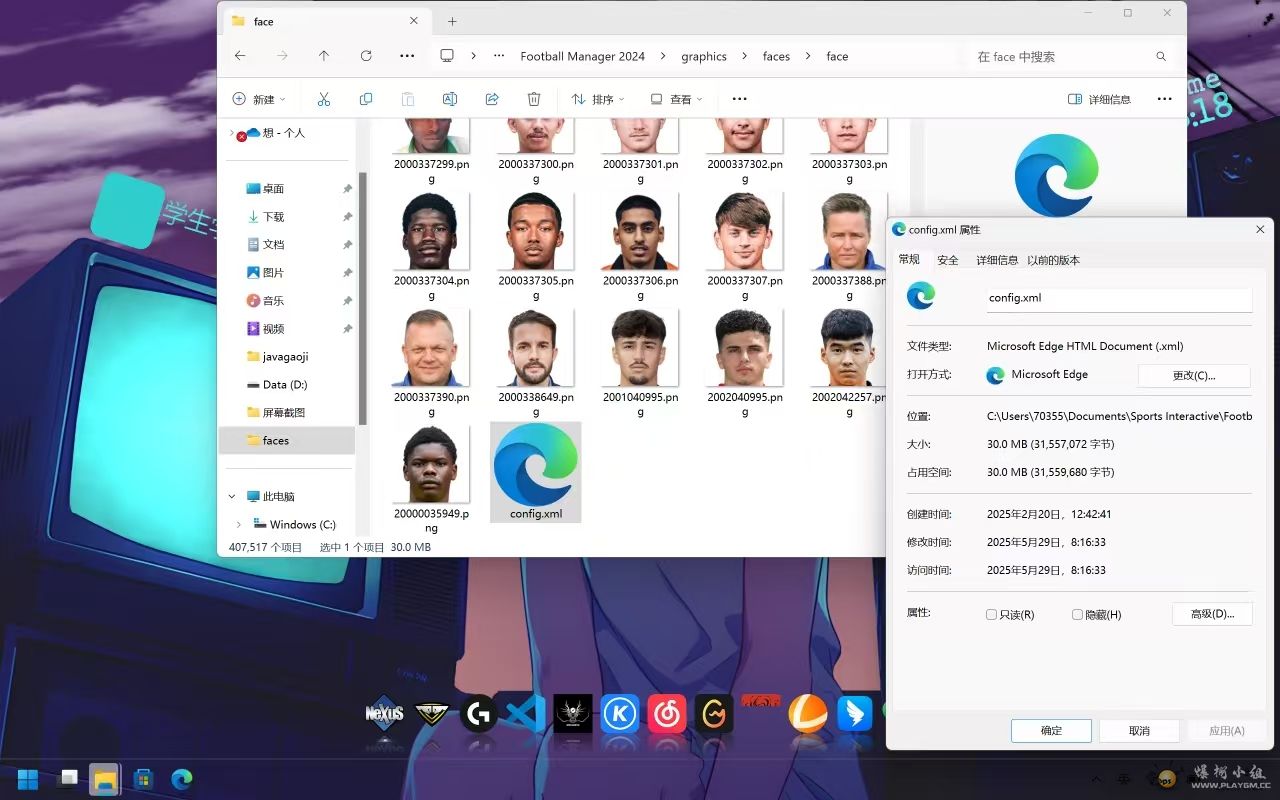Toggle the 详细信息 details pane
This screenshot has height=800, width=1280.
click(x=1099, y=99)
